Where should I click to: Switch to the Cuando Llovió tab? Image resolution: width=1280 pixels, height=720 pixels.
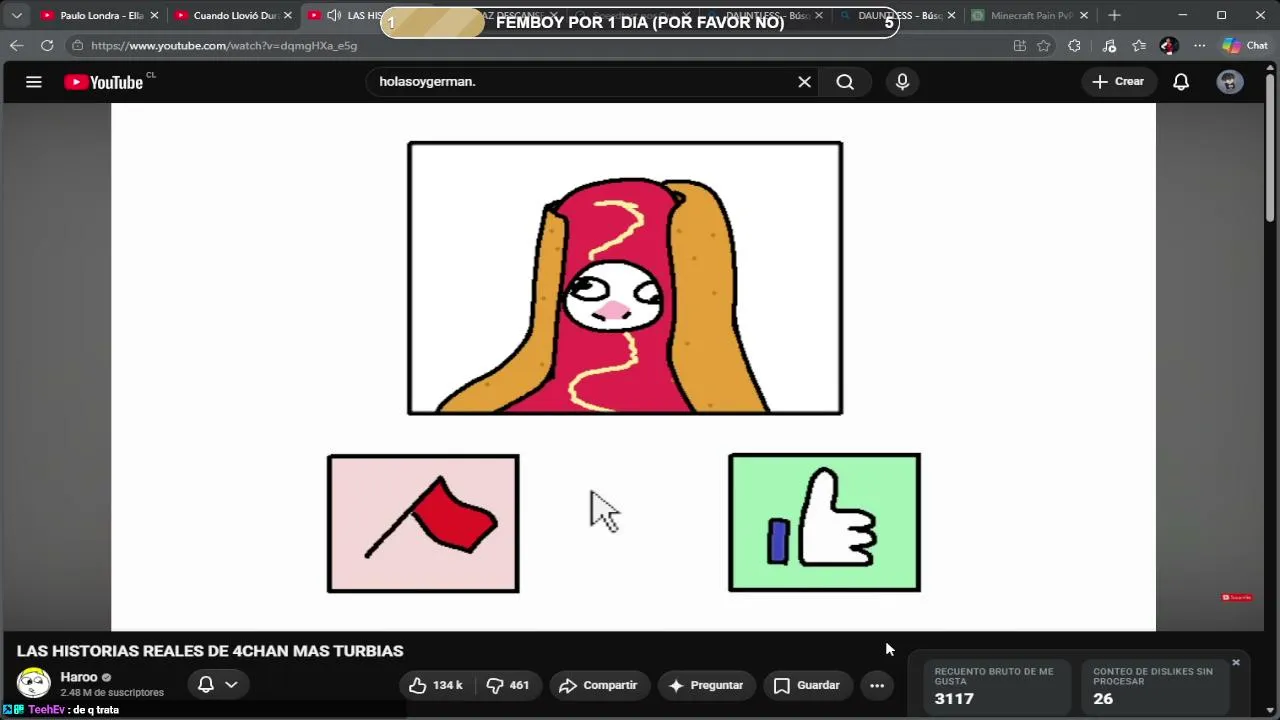click(x=232, y=16)
